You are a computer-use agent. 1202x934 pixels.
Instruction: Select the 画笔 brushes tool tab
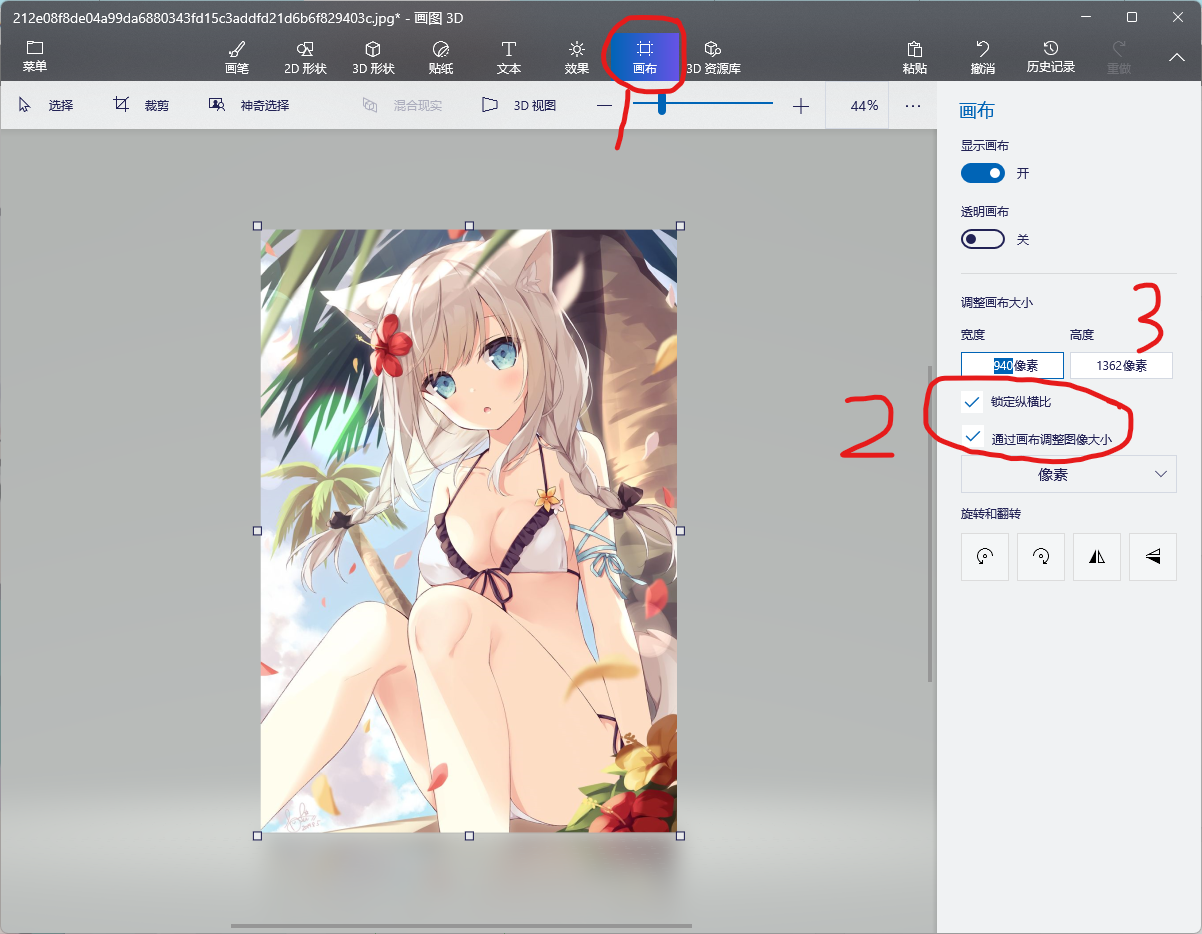click(x=237, y=58)
